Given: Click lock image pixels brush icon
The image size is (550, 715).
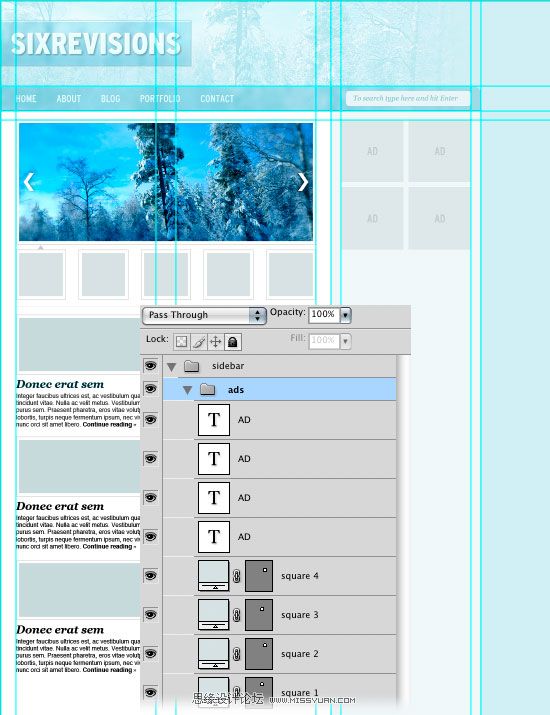Looking at the screenshot, I should (198, 342).
